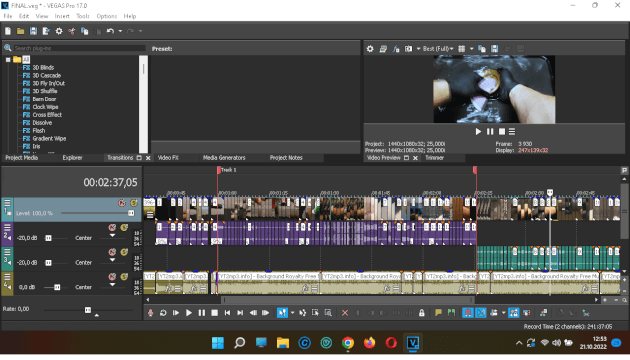The image size is (630, 360).
Task: Open Chrome from the Windows taskbar
Action: point(348,343)
